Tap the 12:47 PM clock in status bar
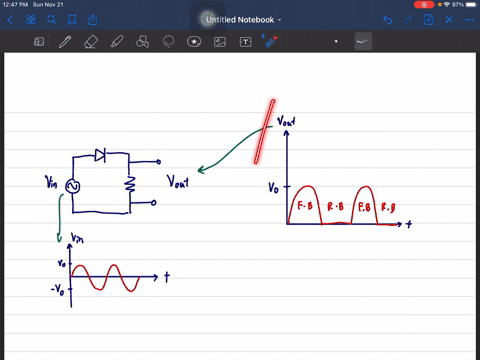The width and height of the screenshot is (480, 360). pos(15,5)
